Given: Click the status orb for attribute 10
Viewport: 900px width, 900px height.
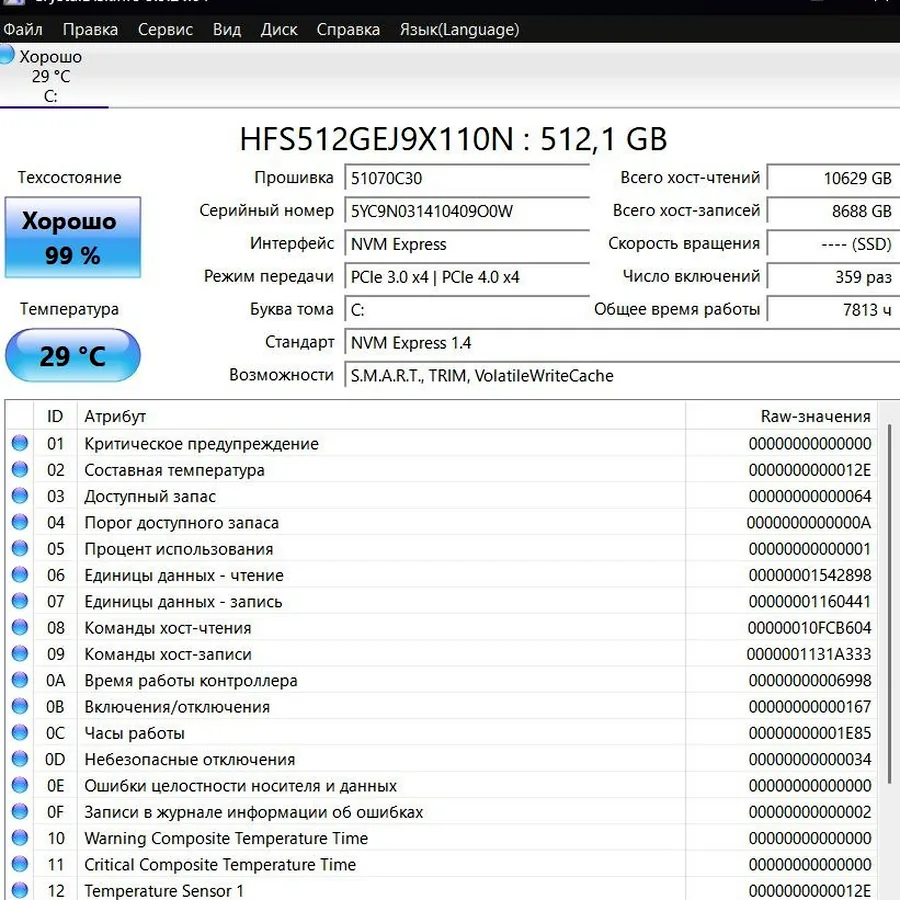Looking at the screenshot, I should (x=20, y=837).
